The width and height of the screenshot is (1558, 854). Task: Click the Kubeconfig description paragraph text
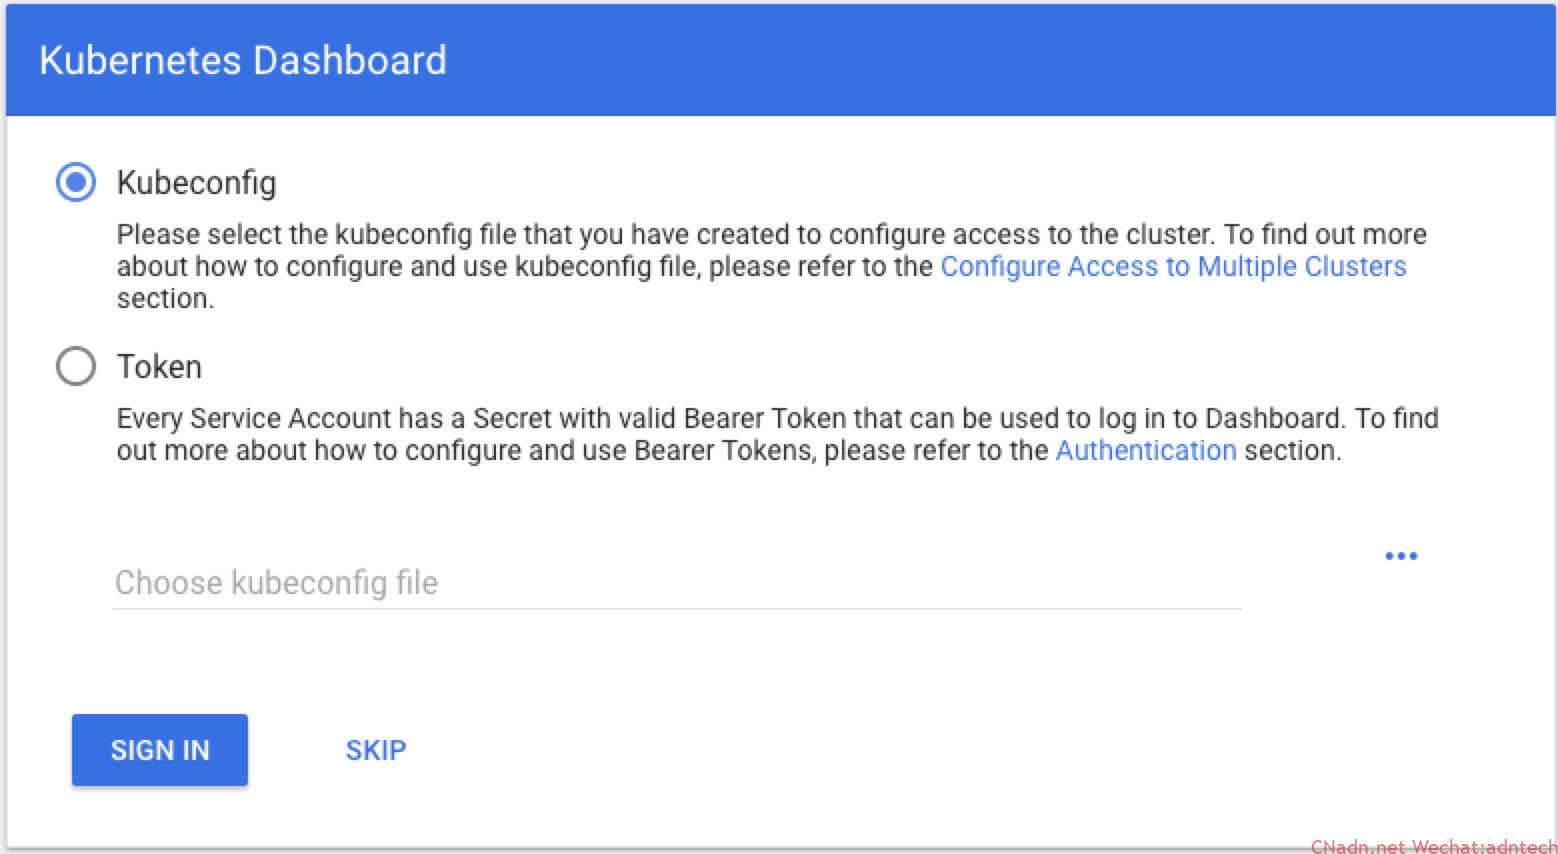click(x=772, y=266)
